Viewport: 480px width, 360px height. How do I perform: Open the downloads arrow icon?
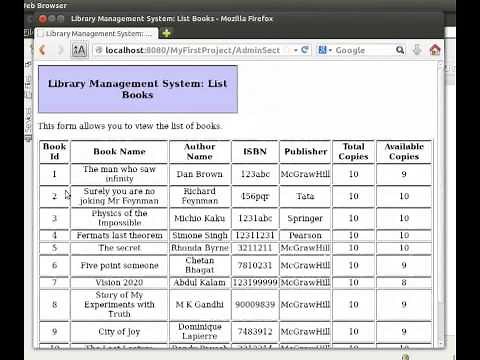[417, 50]
